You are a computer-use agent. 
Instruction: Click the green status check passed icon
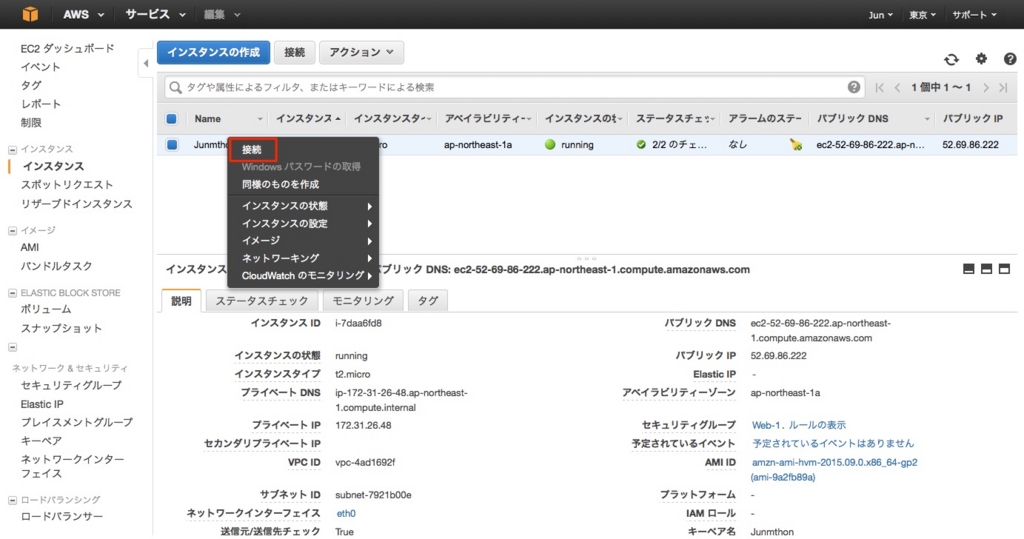[641, 144]
